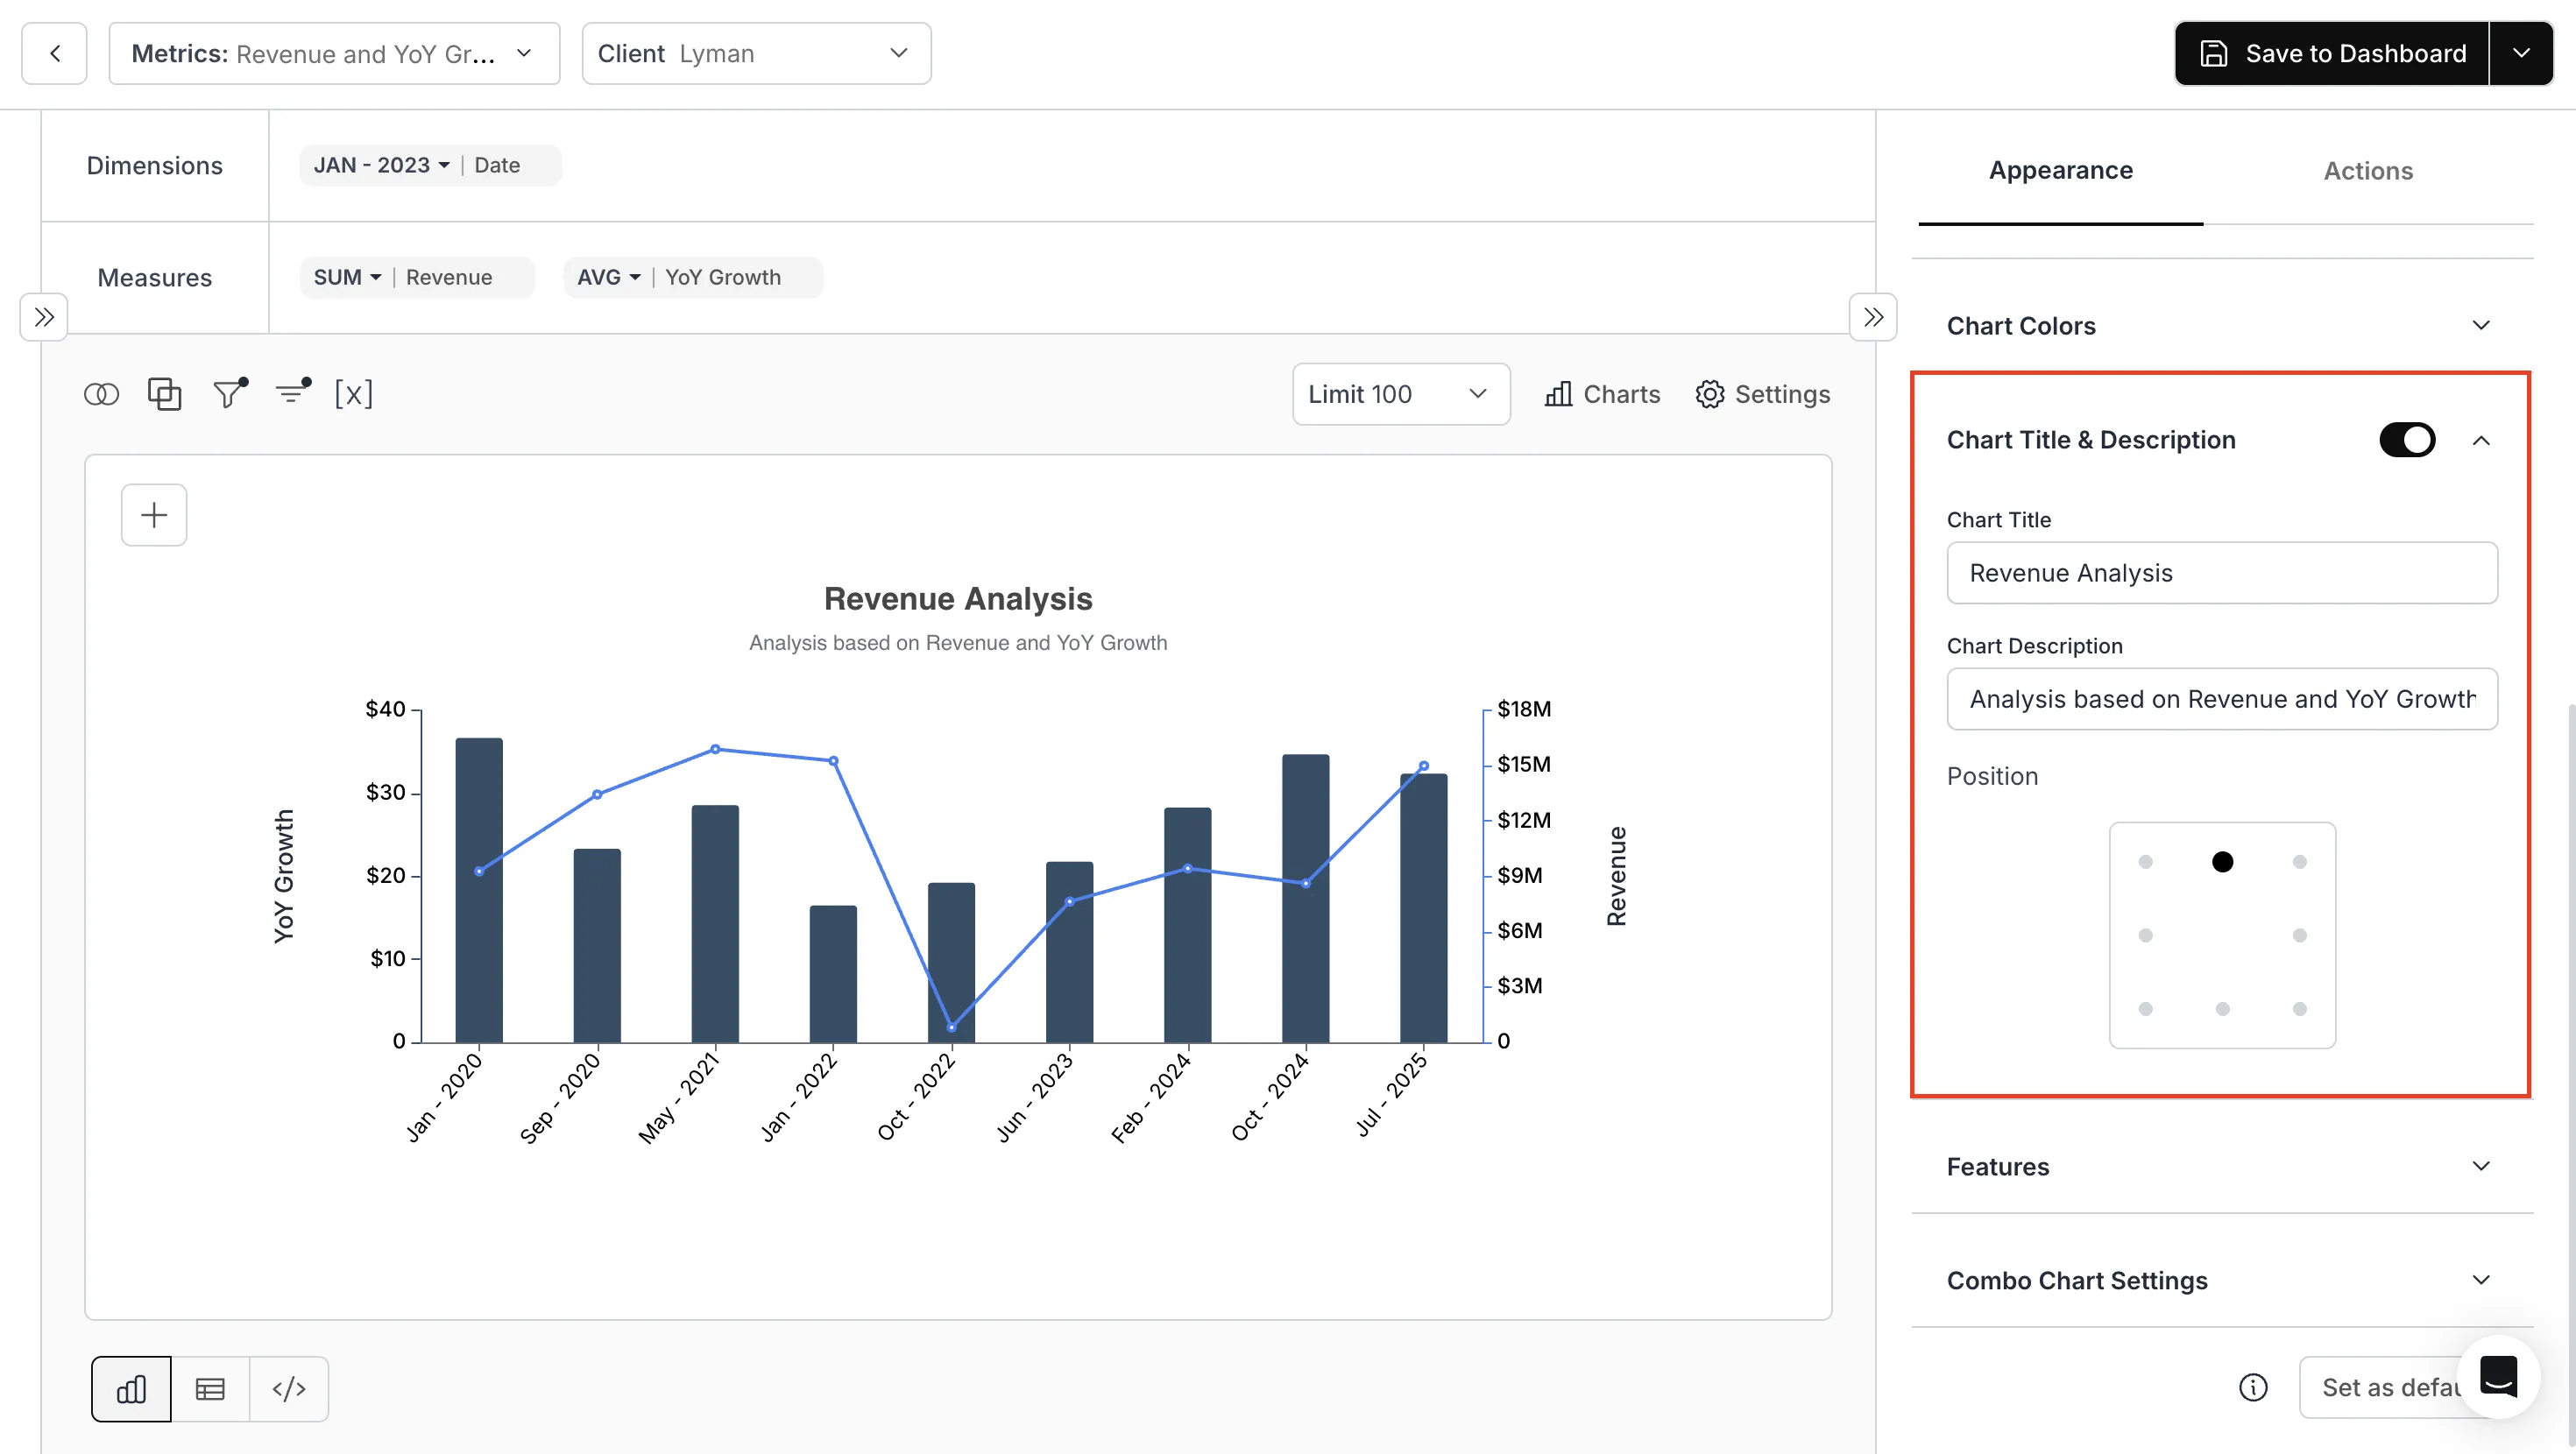This screenshot has height=1454, width=2576.
Task: Select top-right title position dot
Action: coord(2299,862)
